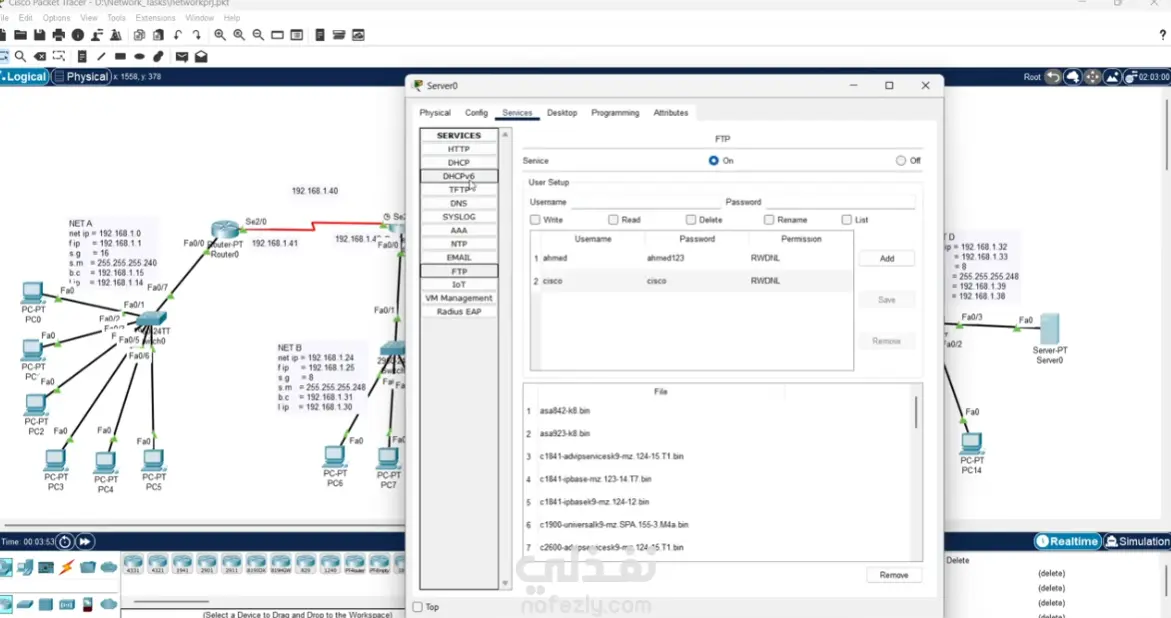Click the Paste icon in main toolbar

click(x=158, y=35)
